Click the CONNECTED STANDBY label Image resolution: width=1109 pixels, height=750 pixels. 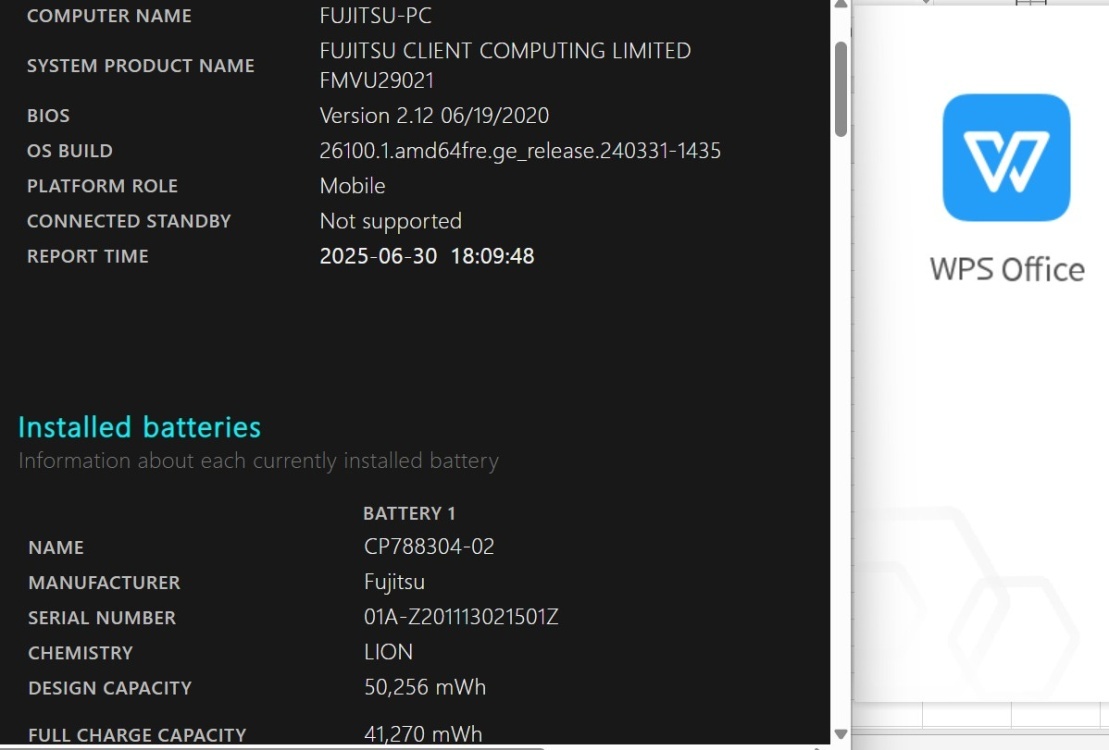[x=129, y=221]
